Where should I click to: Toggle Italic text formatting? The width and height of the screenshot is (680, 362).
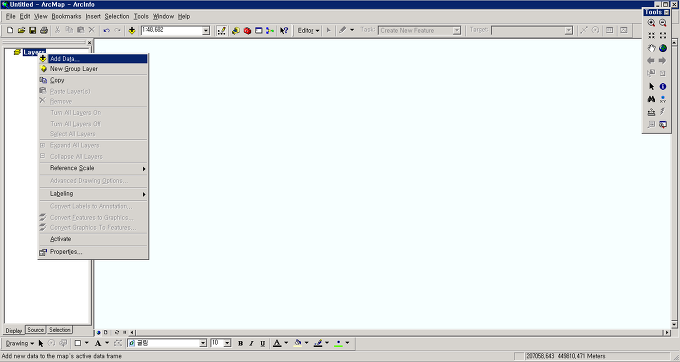tap(251, 343)
